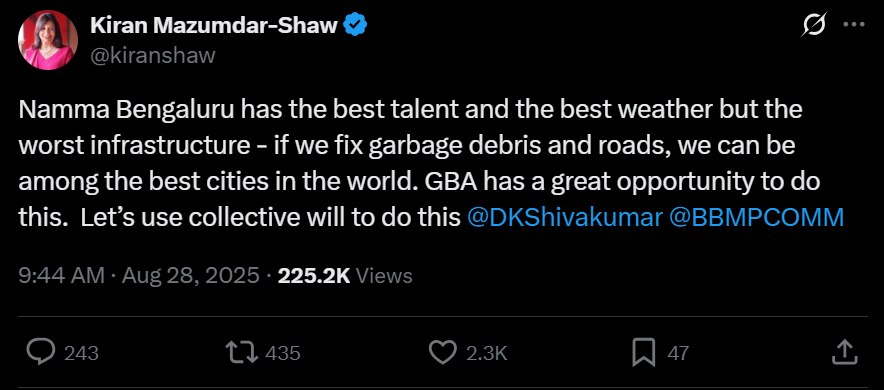The image size is (884, 390).
Task: Open the Grok explain-post icon
Action: tap(814, 25)
